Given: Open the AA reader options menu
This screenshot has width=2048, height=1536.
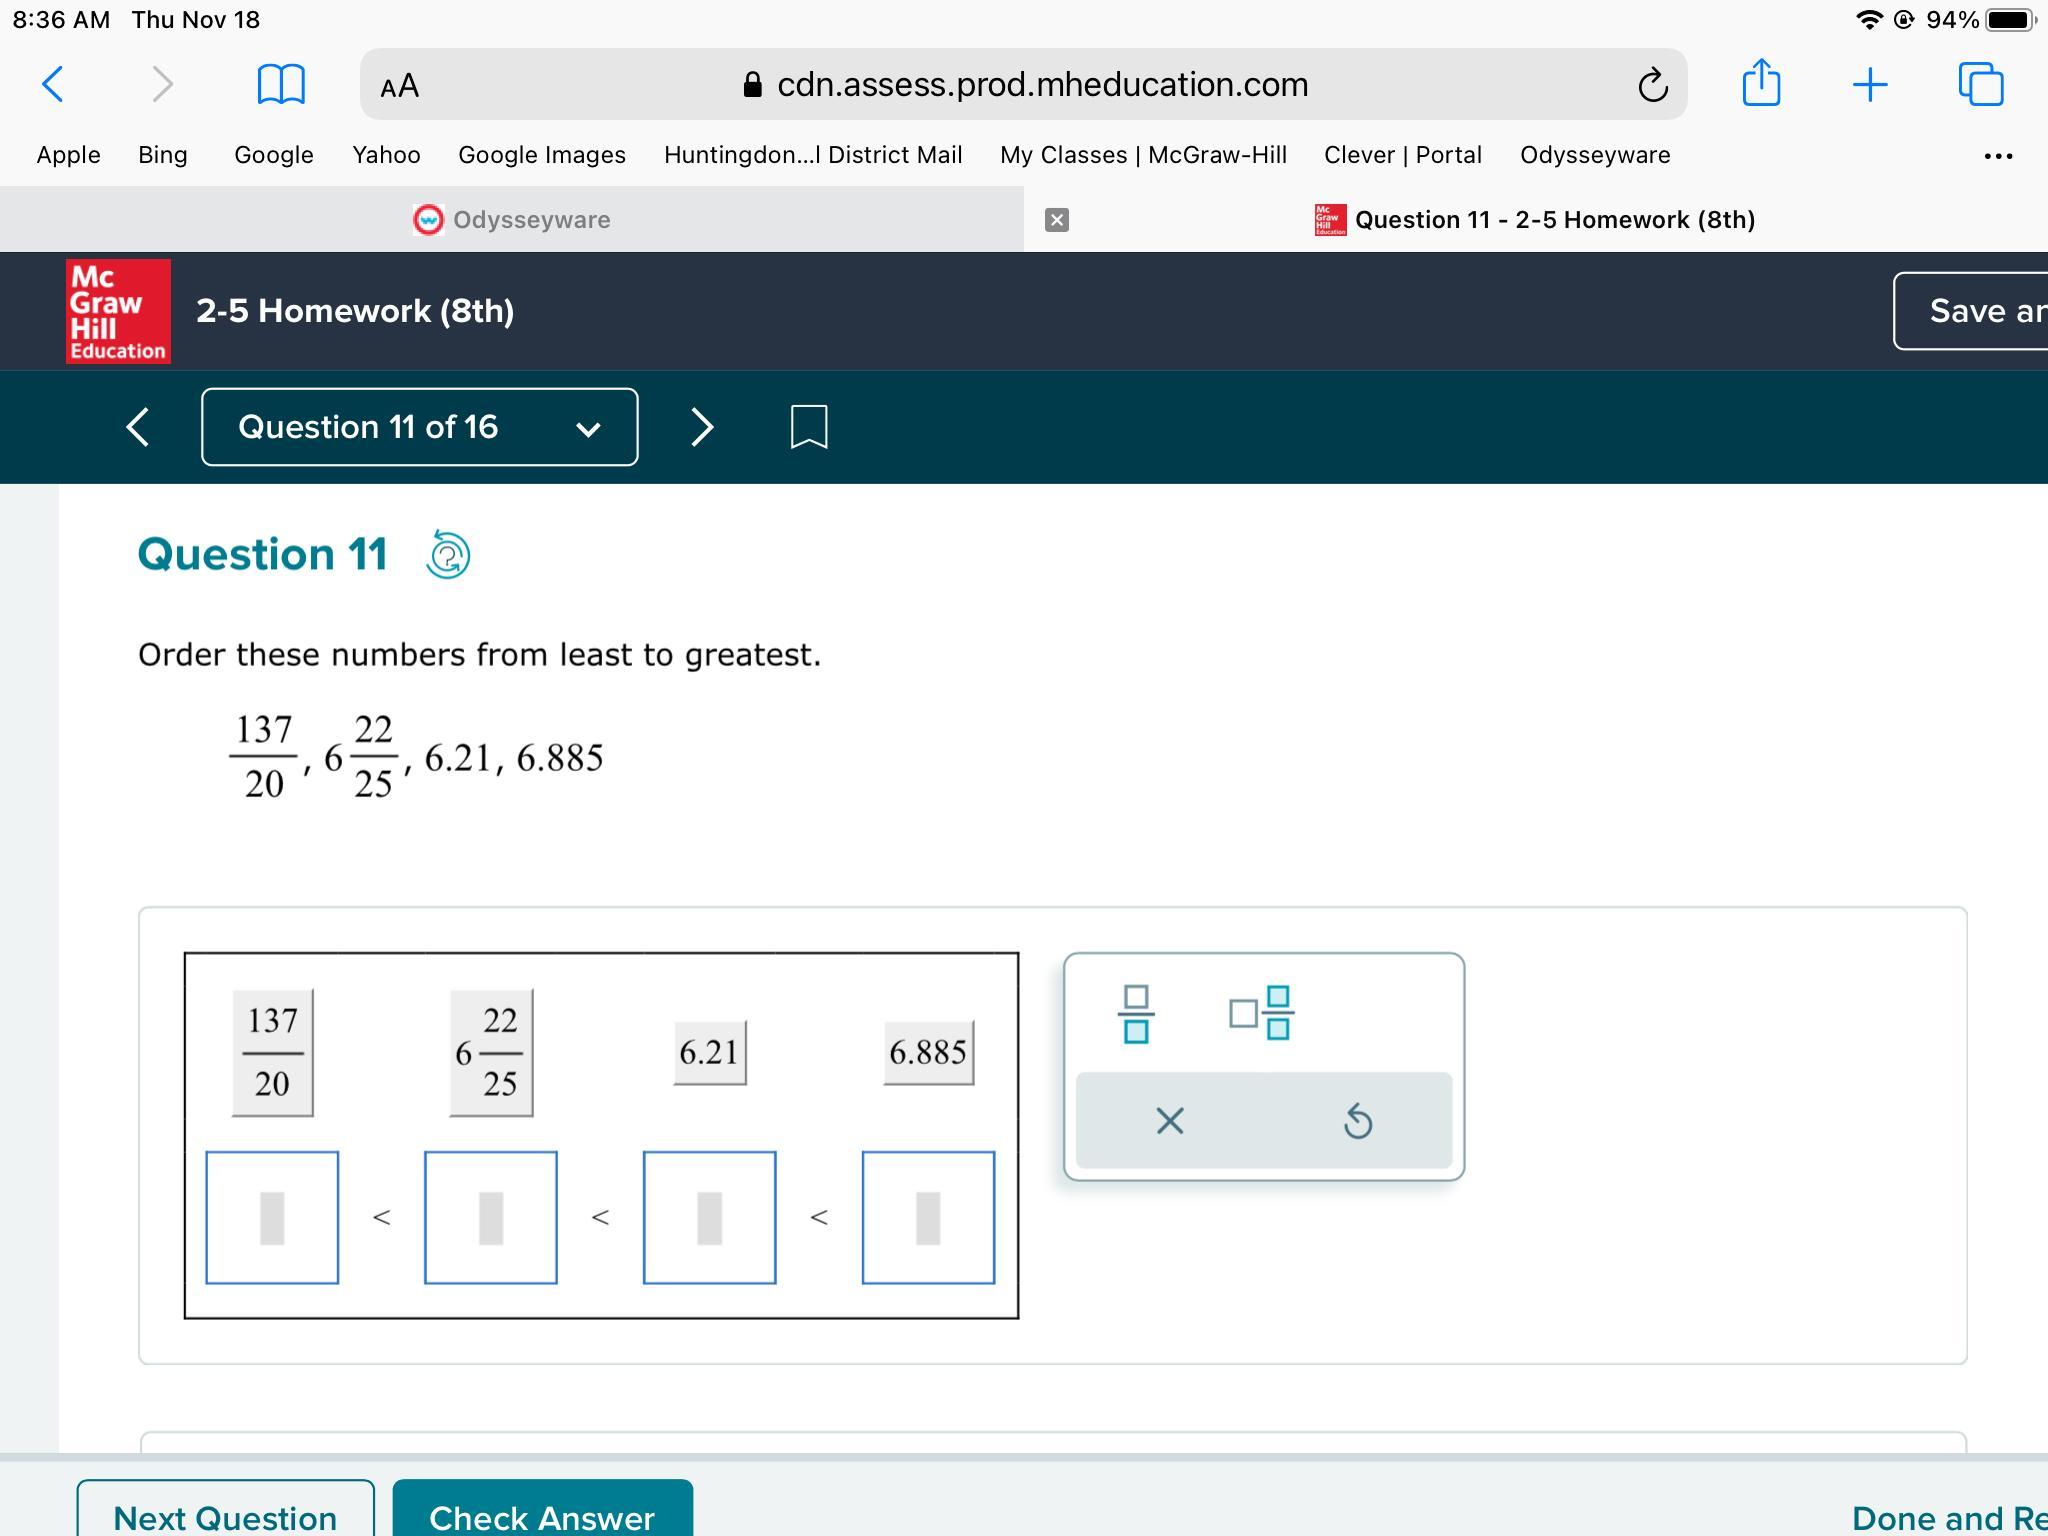Looking at the screenshot, I should point(400,86).
